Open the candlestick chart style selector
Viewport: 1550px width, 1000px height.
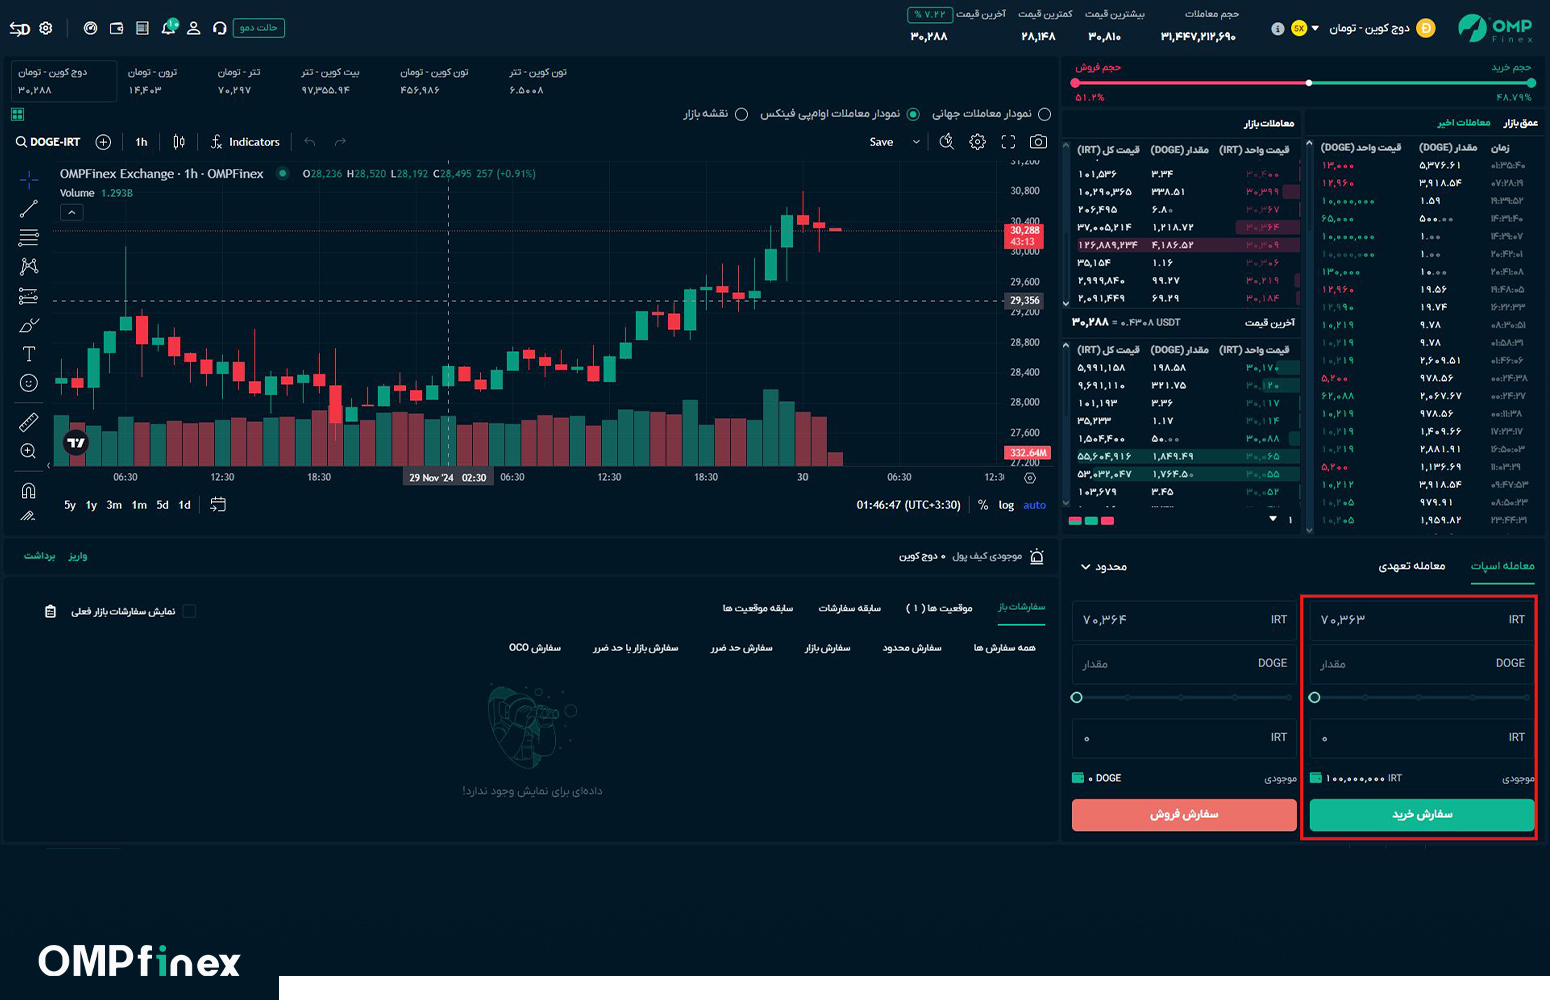[179, 142]
